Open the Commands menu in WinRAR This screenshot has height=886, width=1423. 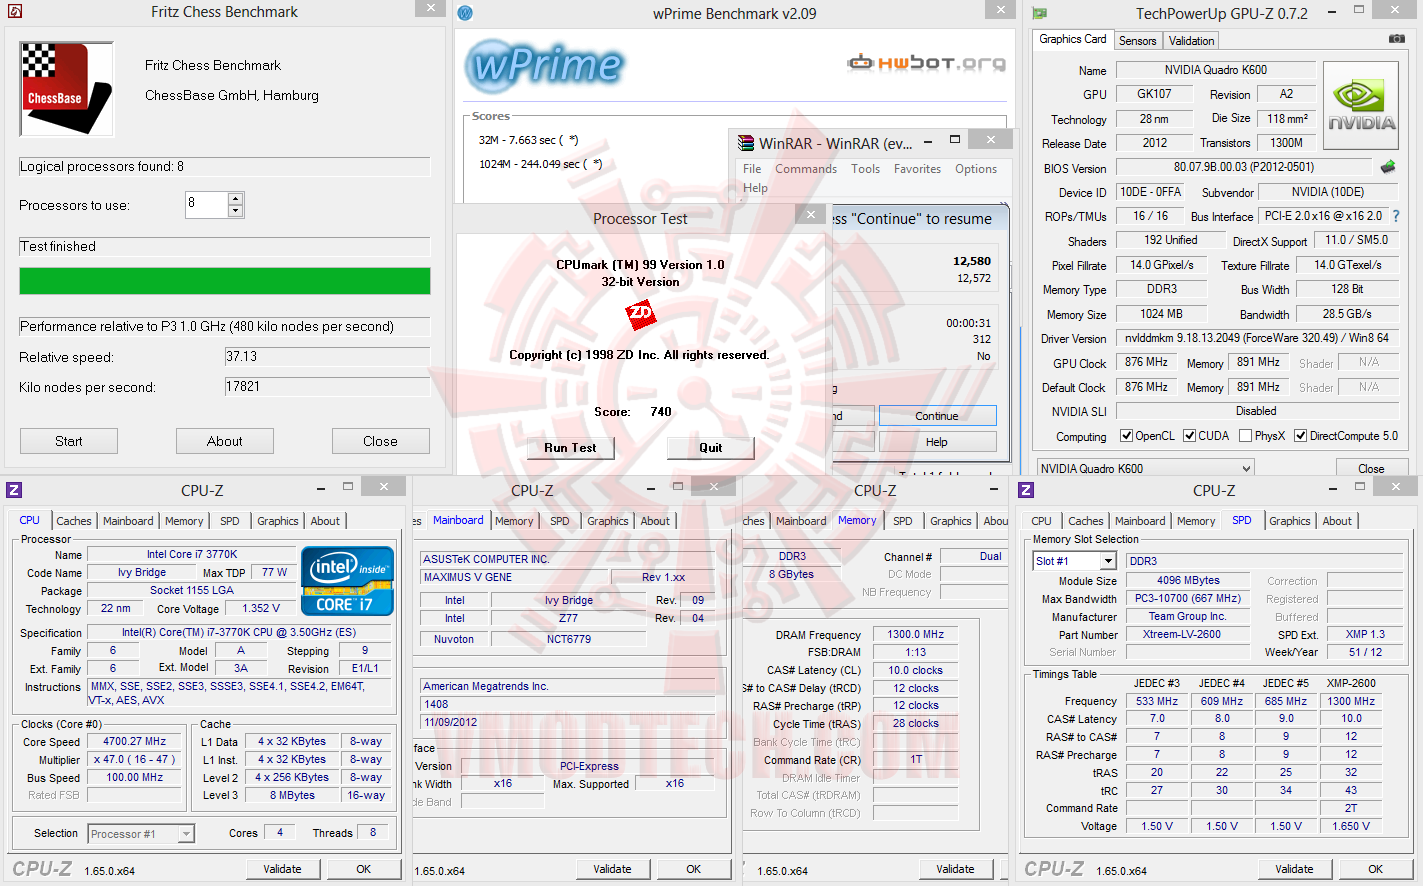pos(806,169)
